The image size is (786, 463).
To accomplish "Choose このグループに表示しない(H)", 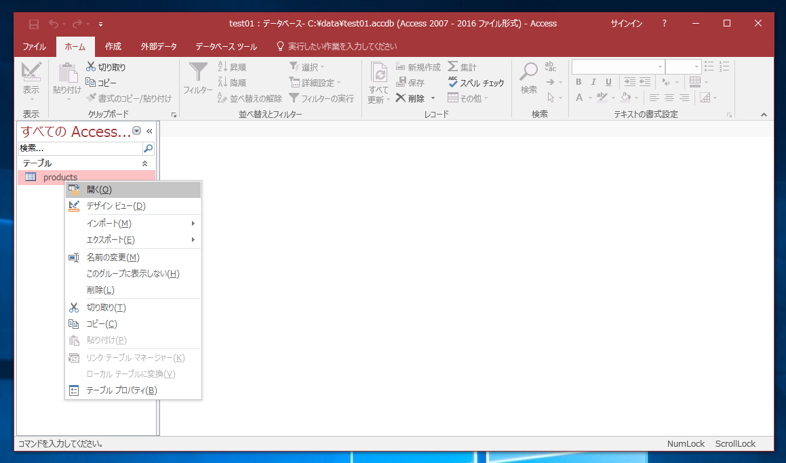I will pyautogui.click(x=133, y=274).
